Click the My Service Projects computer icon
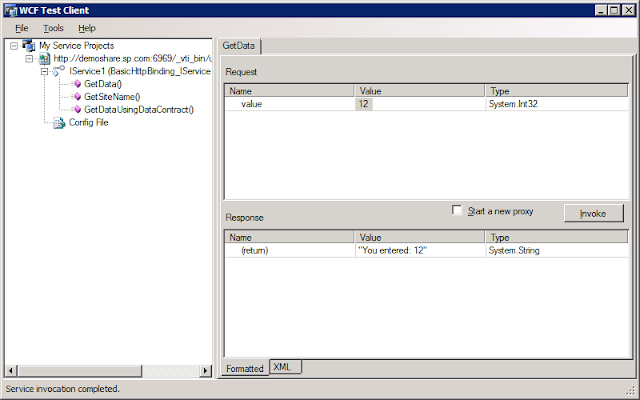This screenshot has width=640, height=400. (29, 45)
